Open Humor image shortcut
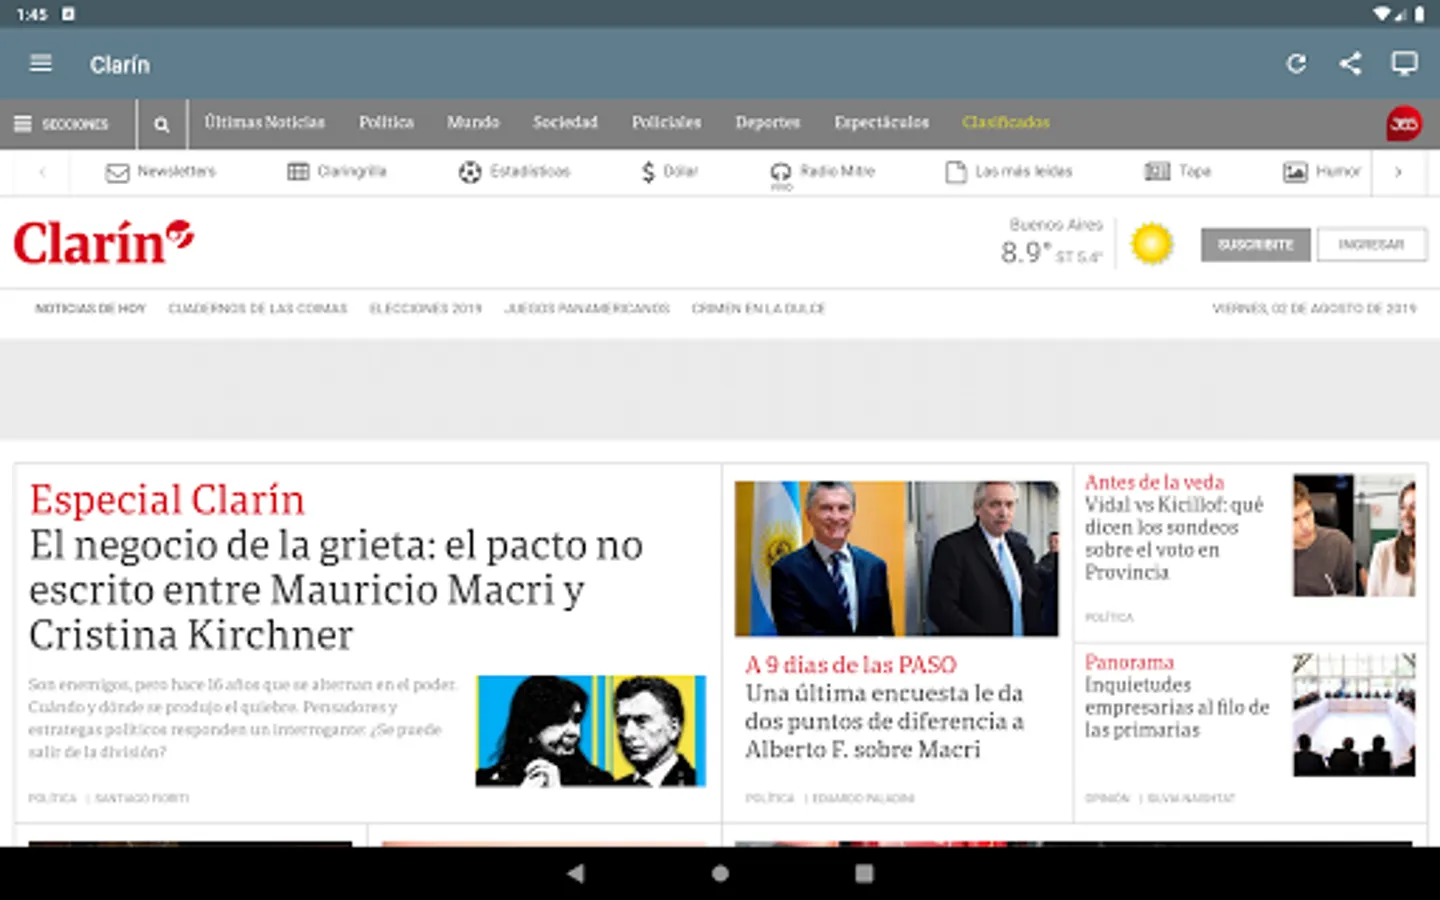This screenshot has height=900, width=1440. coord(1322,172)
